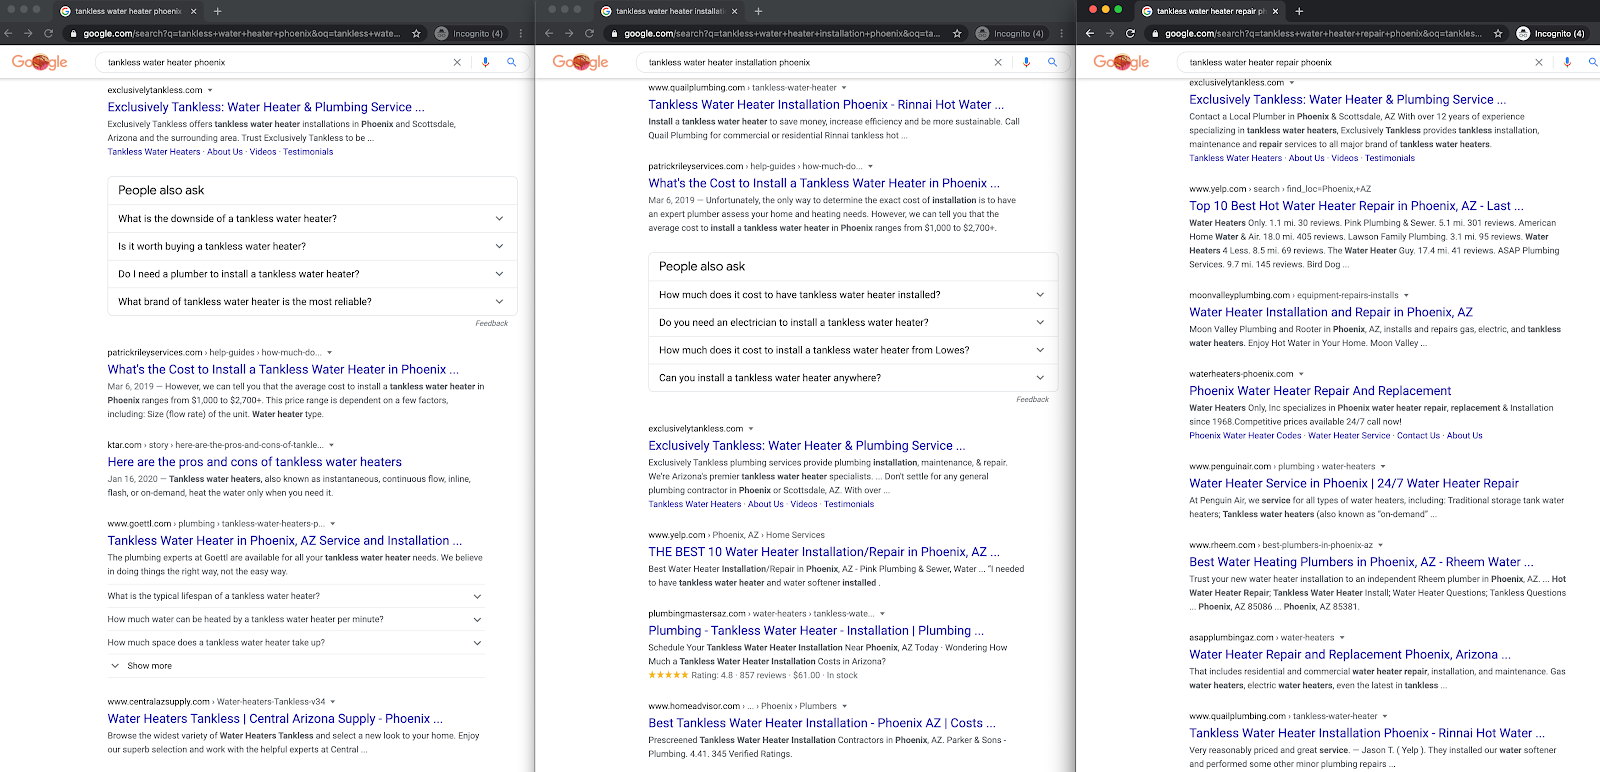This screenshot has height=772, width=1600.
Task: Close the 'tankless water heater repair' tab
Action: pos(1275,11)
